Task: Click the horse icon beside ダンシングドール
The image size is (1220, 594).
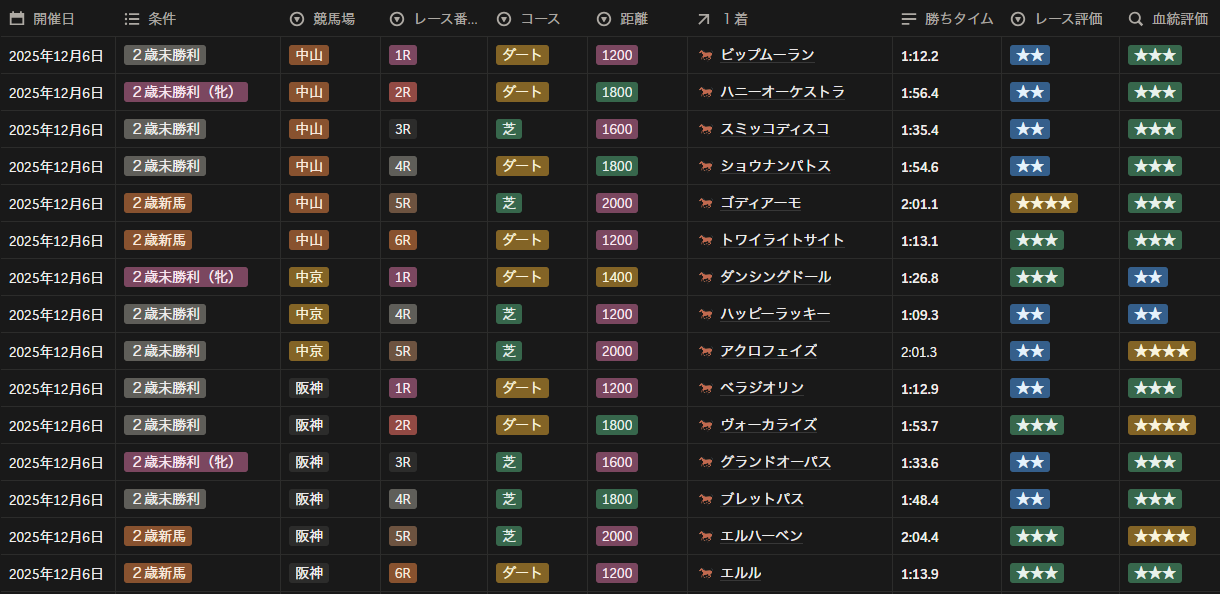Action: (x=706, y=278)
